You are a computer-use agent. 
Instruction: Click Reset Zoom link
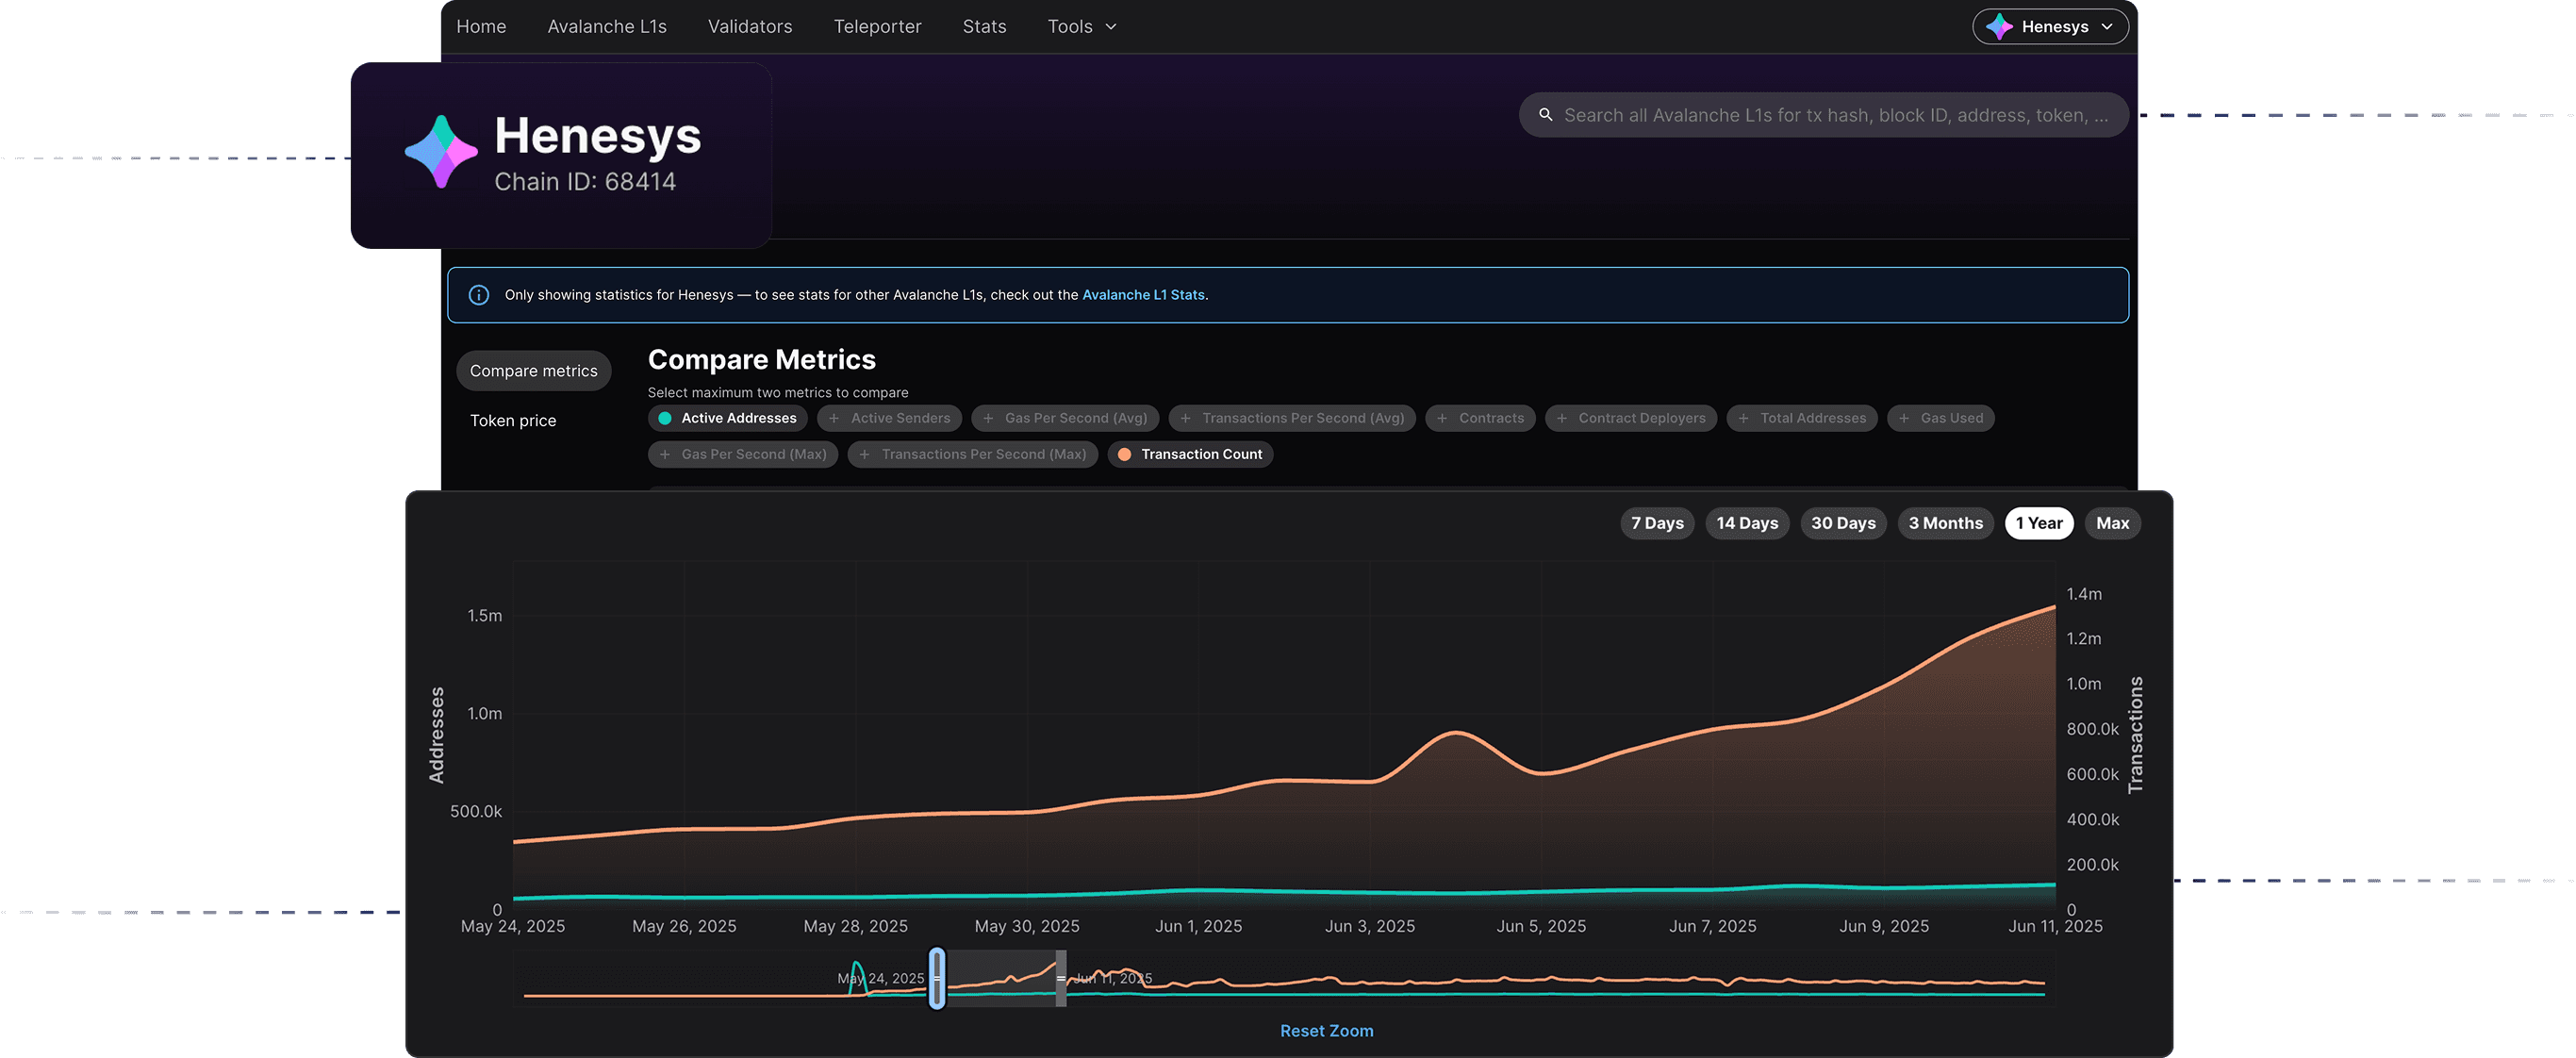(1326, 1031)
